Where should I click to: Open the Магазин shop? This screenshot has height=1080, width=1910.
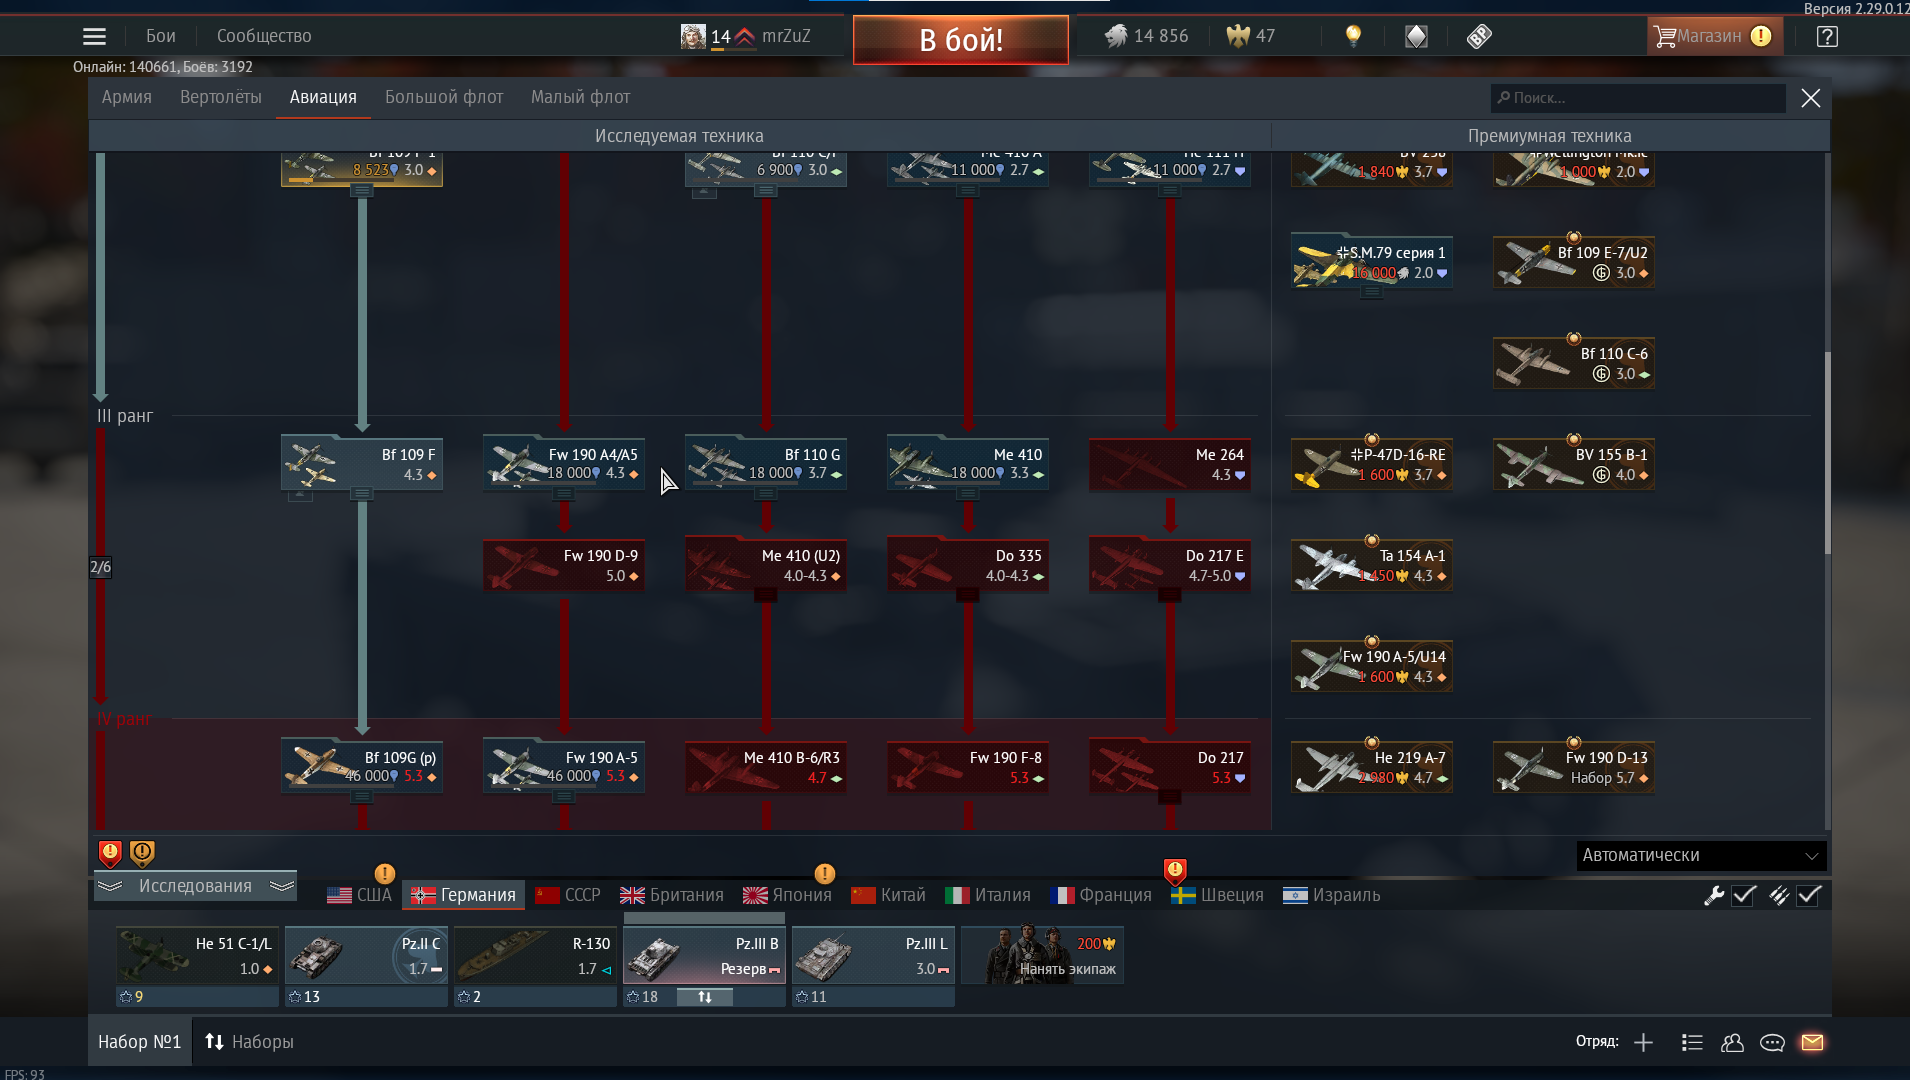(1714, 36)
